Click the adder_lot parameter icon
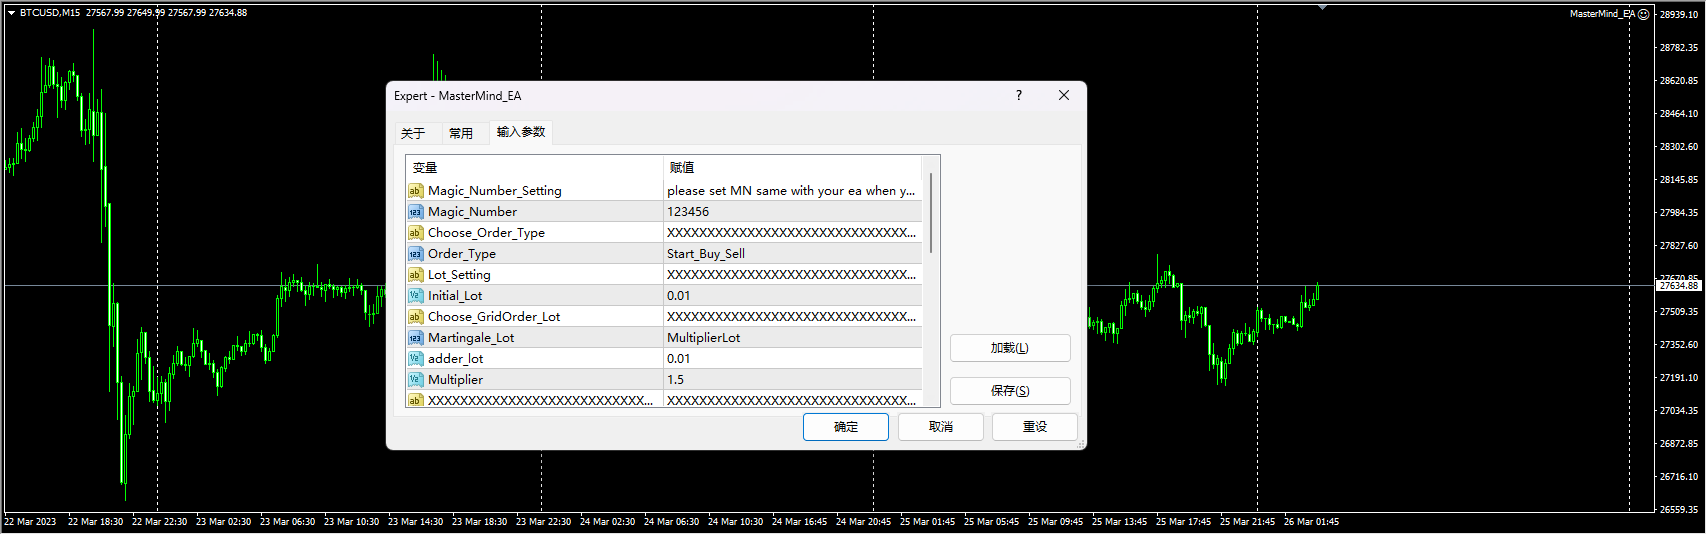1707x535 pixels. coord(415,359)
